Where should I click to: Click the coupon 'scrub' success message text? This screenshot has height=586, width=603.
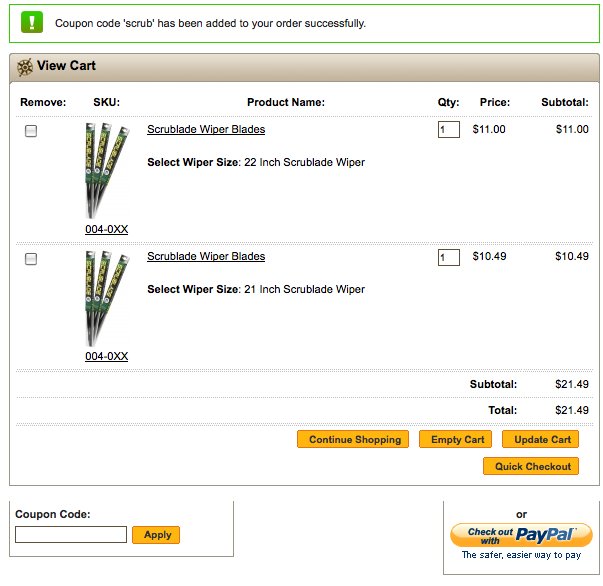210,23
